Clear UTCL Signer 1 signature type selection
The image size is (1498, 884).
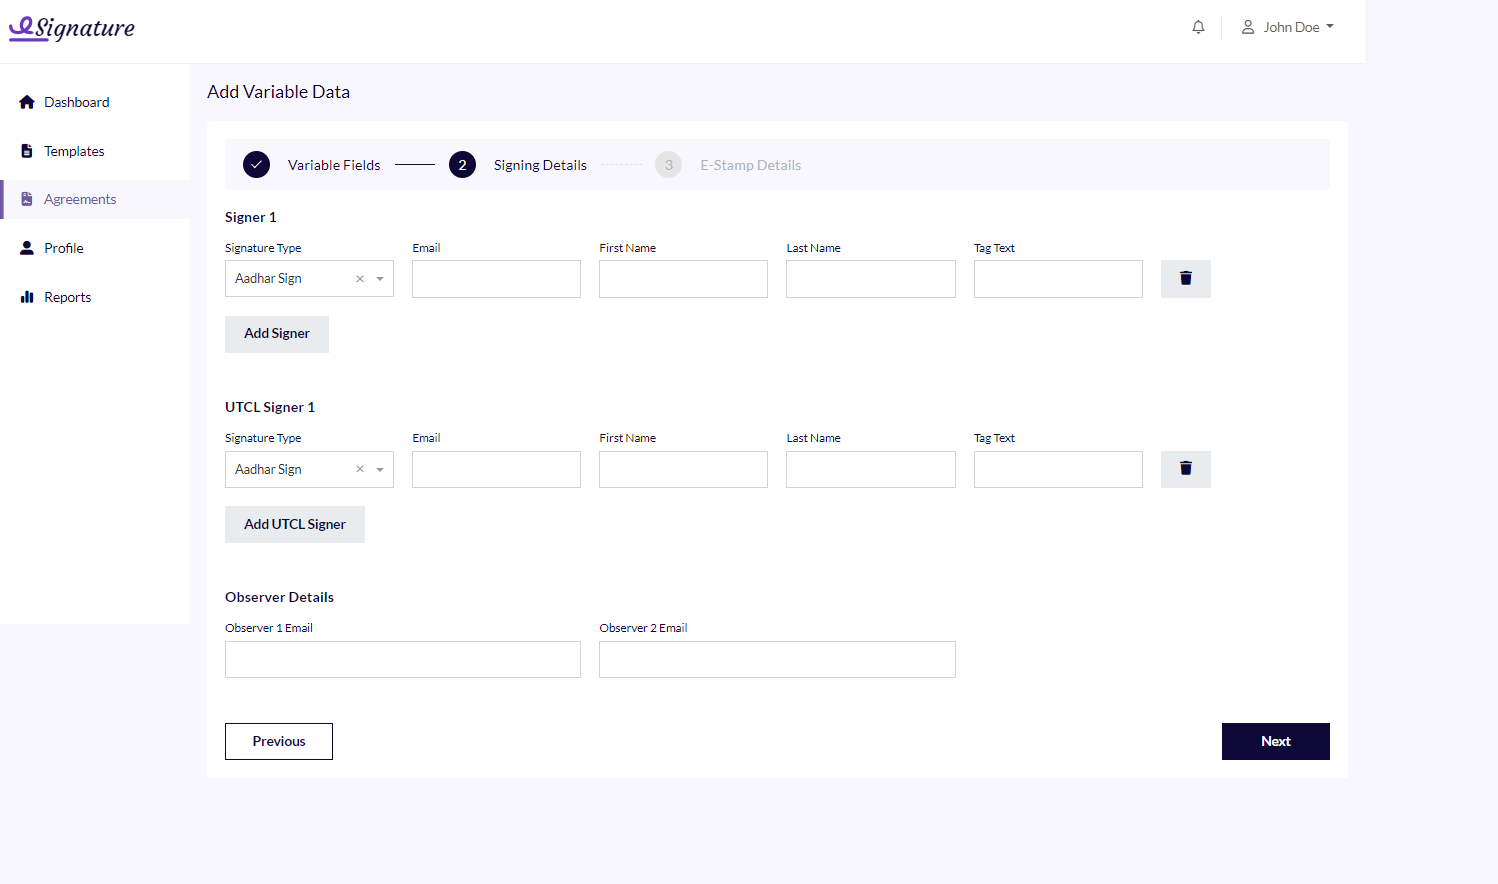360,469
